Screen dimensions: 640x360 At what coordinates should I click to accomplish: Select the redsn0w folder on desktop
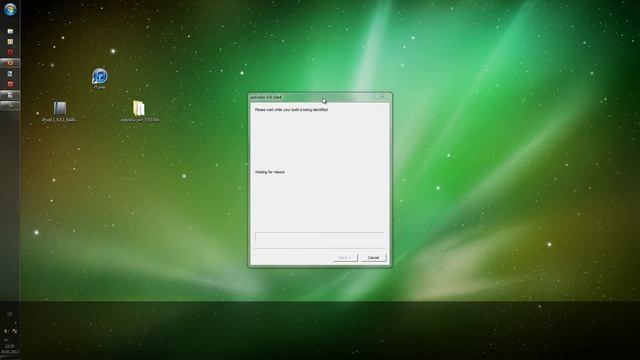click(140, 111)
